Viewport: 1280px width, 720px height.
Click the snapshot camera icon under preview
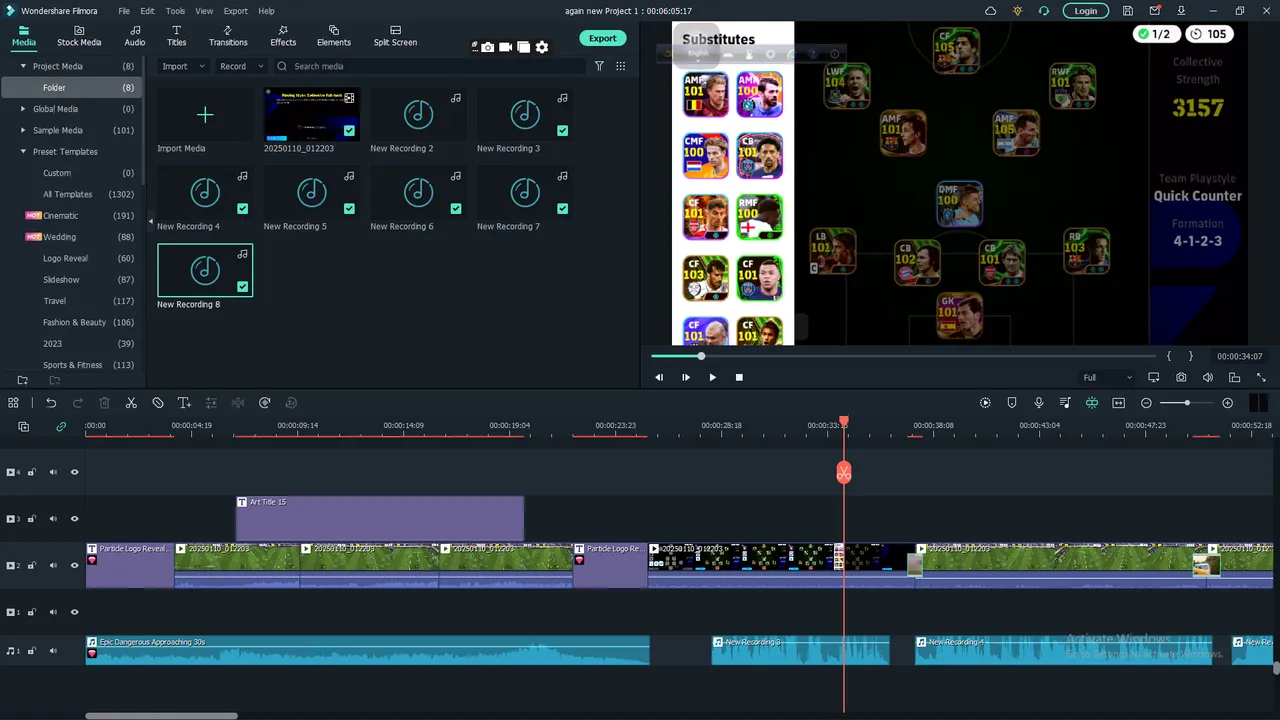point(1181,377)
